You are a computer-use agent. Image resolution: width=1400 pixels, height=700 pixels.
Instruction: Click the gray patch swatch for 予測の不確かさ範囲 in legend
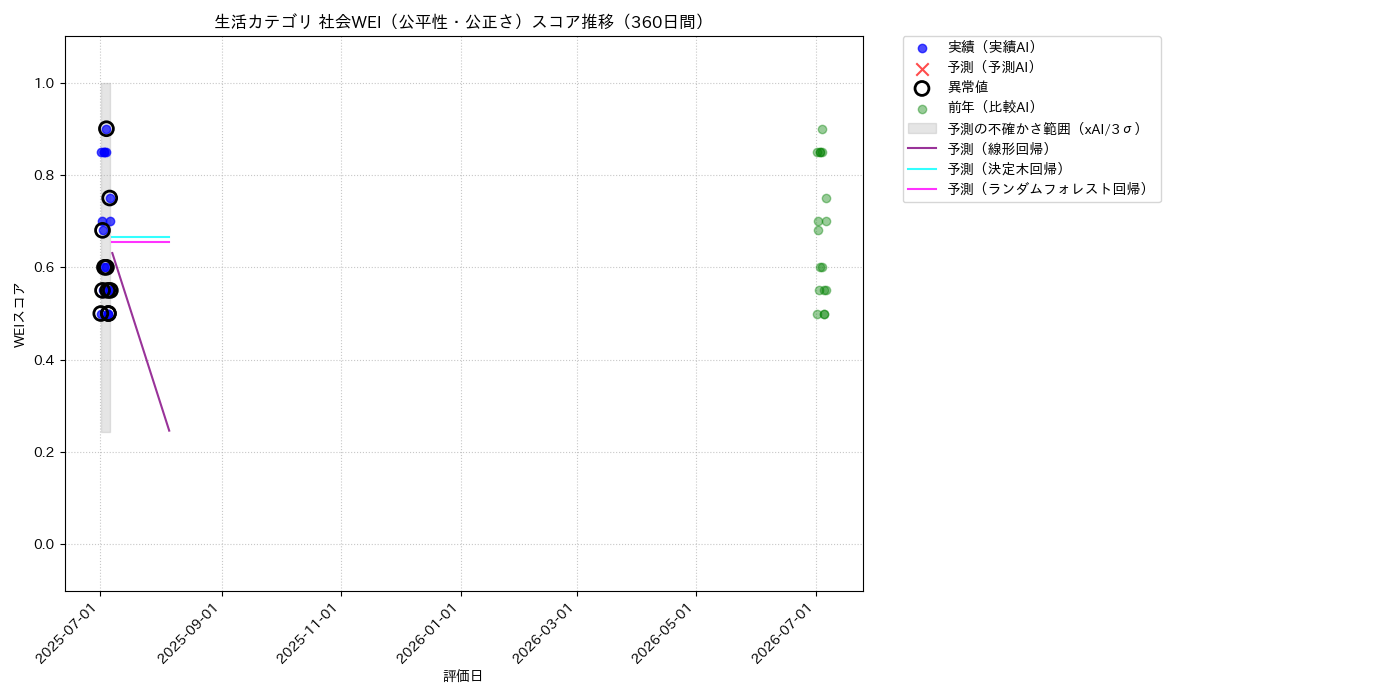pyautogui.click(x=922, y=129)
